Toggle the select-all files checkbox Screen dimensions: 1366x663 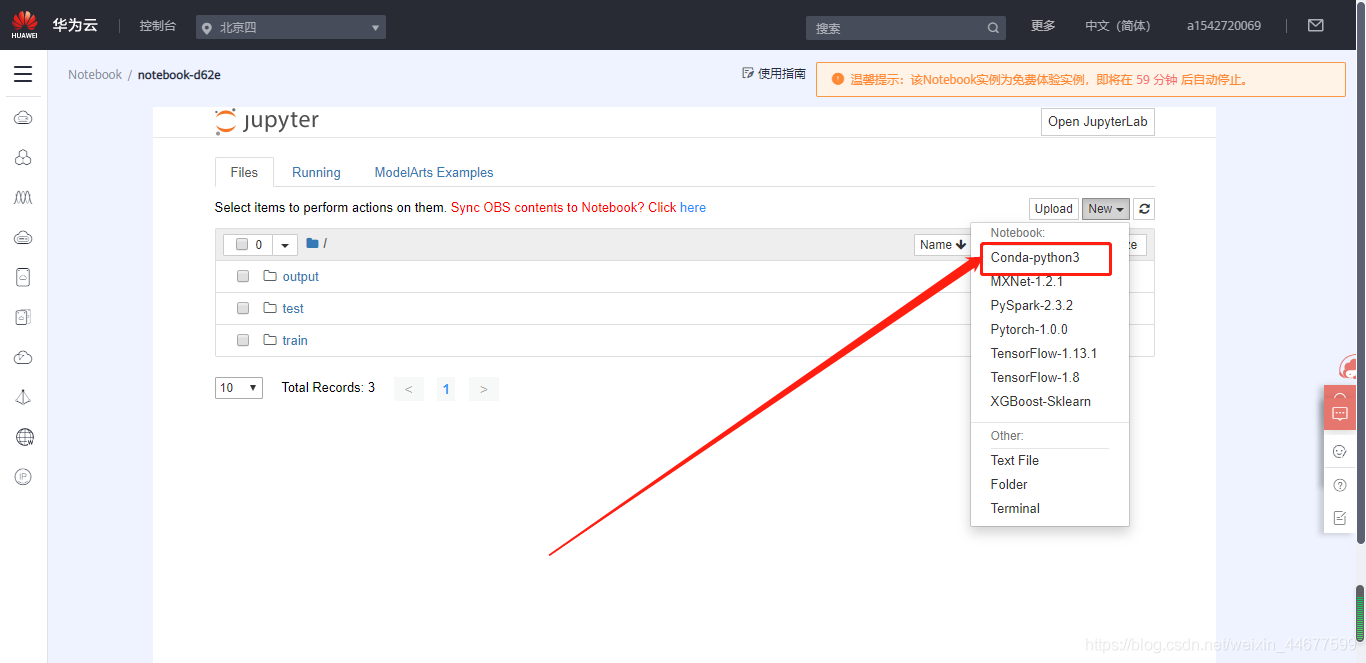tap(242, 245)
